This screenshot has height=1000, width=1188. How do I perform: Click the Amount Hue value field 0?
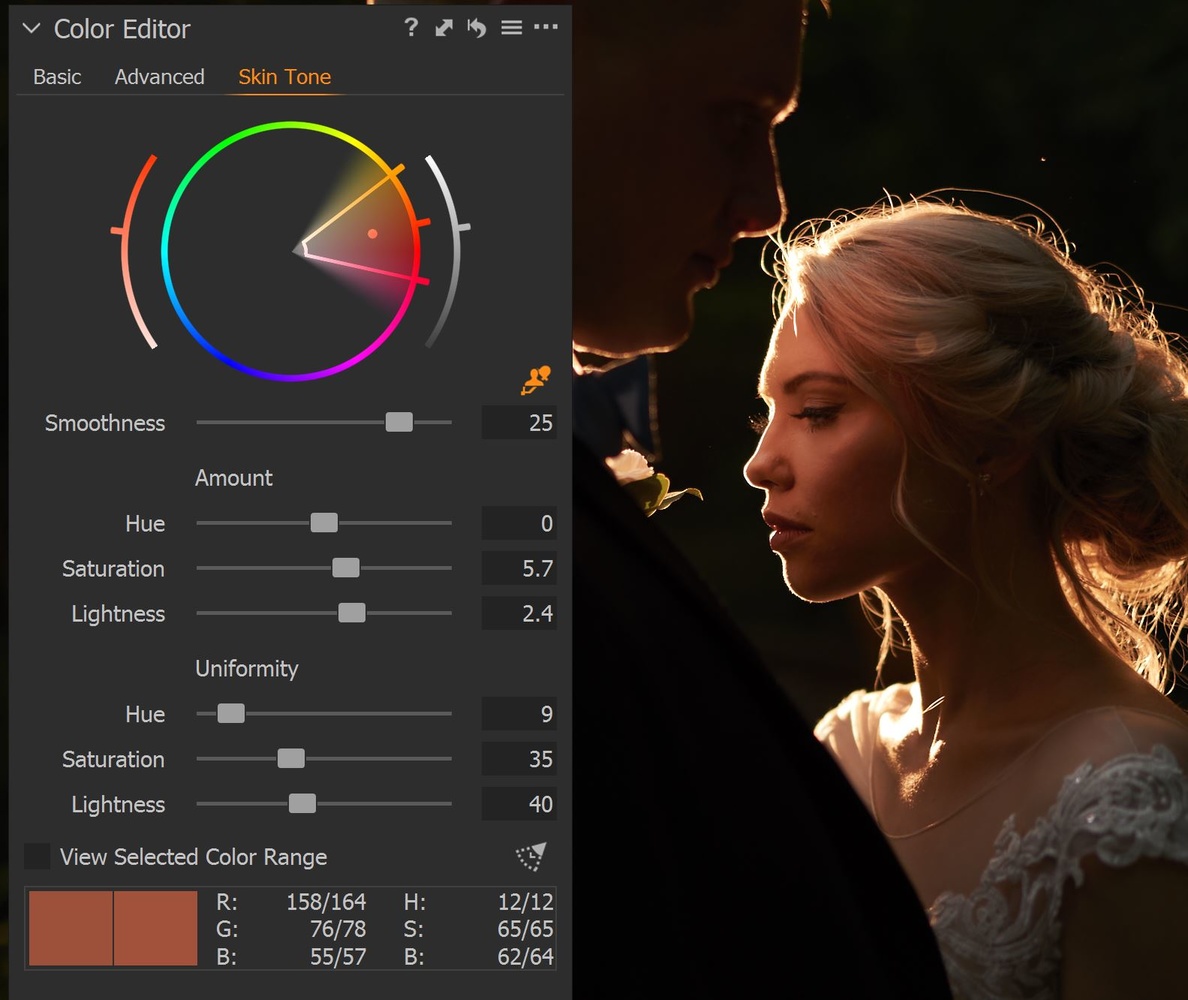(x=519, y=523)
